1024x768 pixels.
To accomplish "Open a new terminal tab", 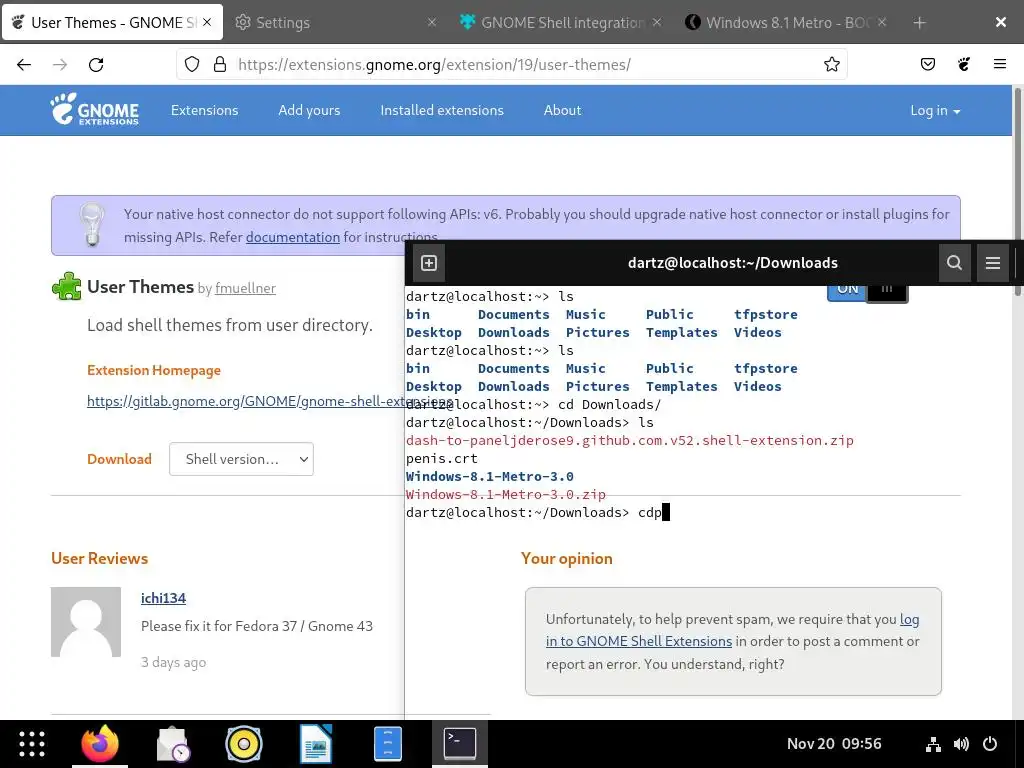I will click(429, 263).
